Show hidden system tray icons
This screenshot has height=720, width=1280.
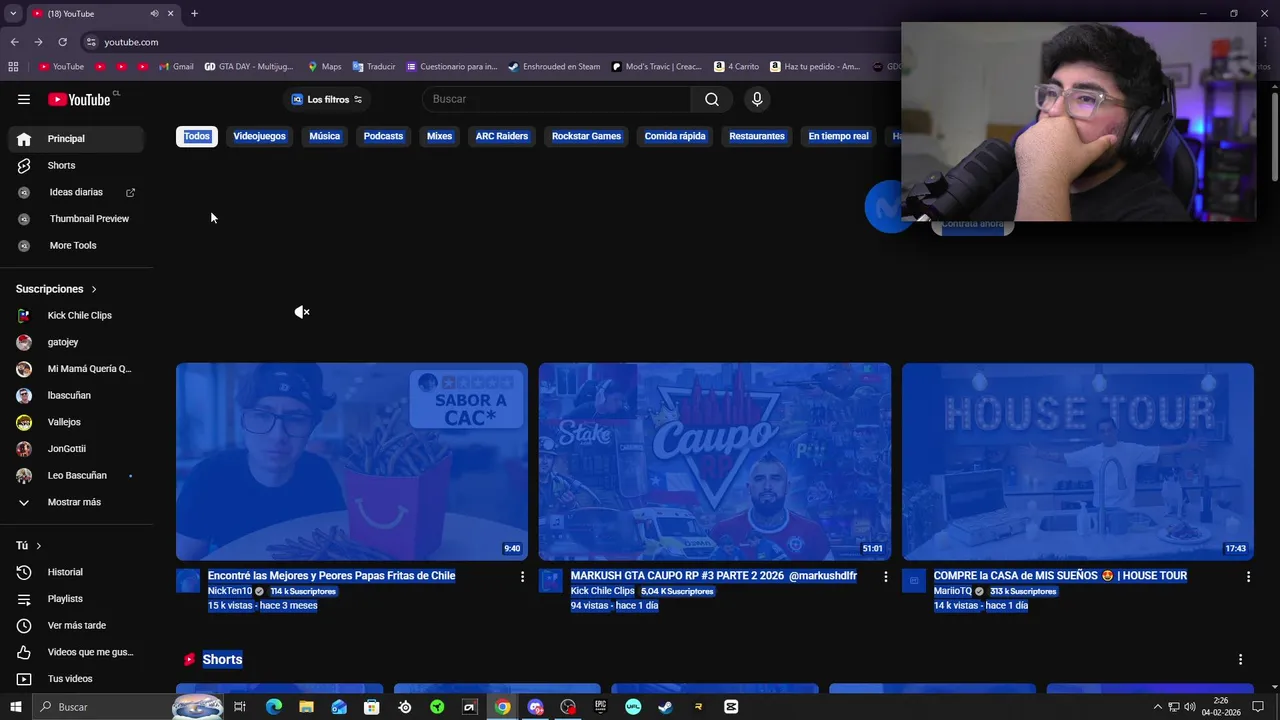coord(1158,707)
